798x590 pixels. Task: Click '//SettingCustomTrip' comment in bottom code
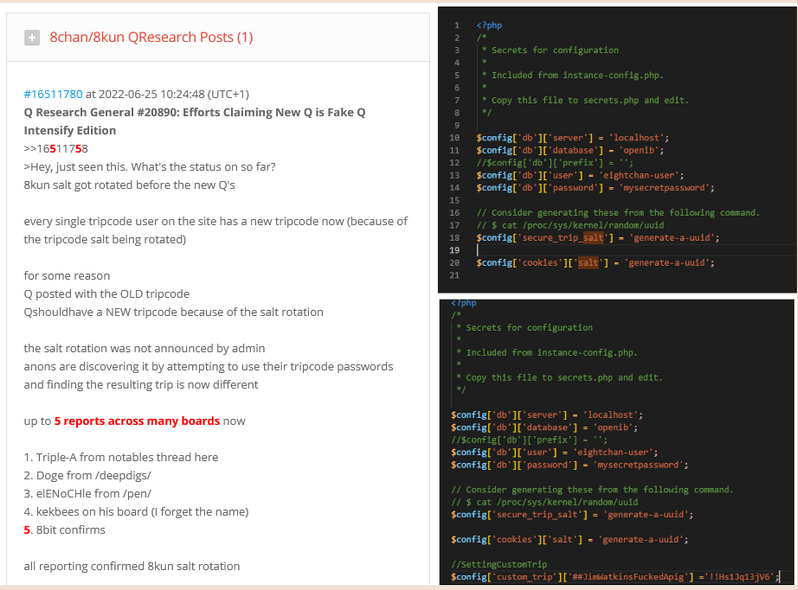499,564
